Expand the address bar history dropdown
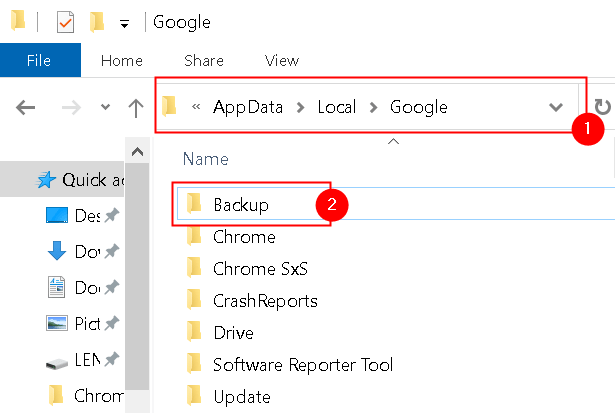 (x=556, y=108)
